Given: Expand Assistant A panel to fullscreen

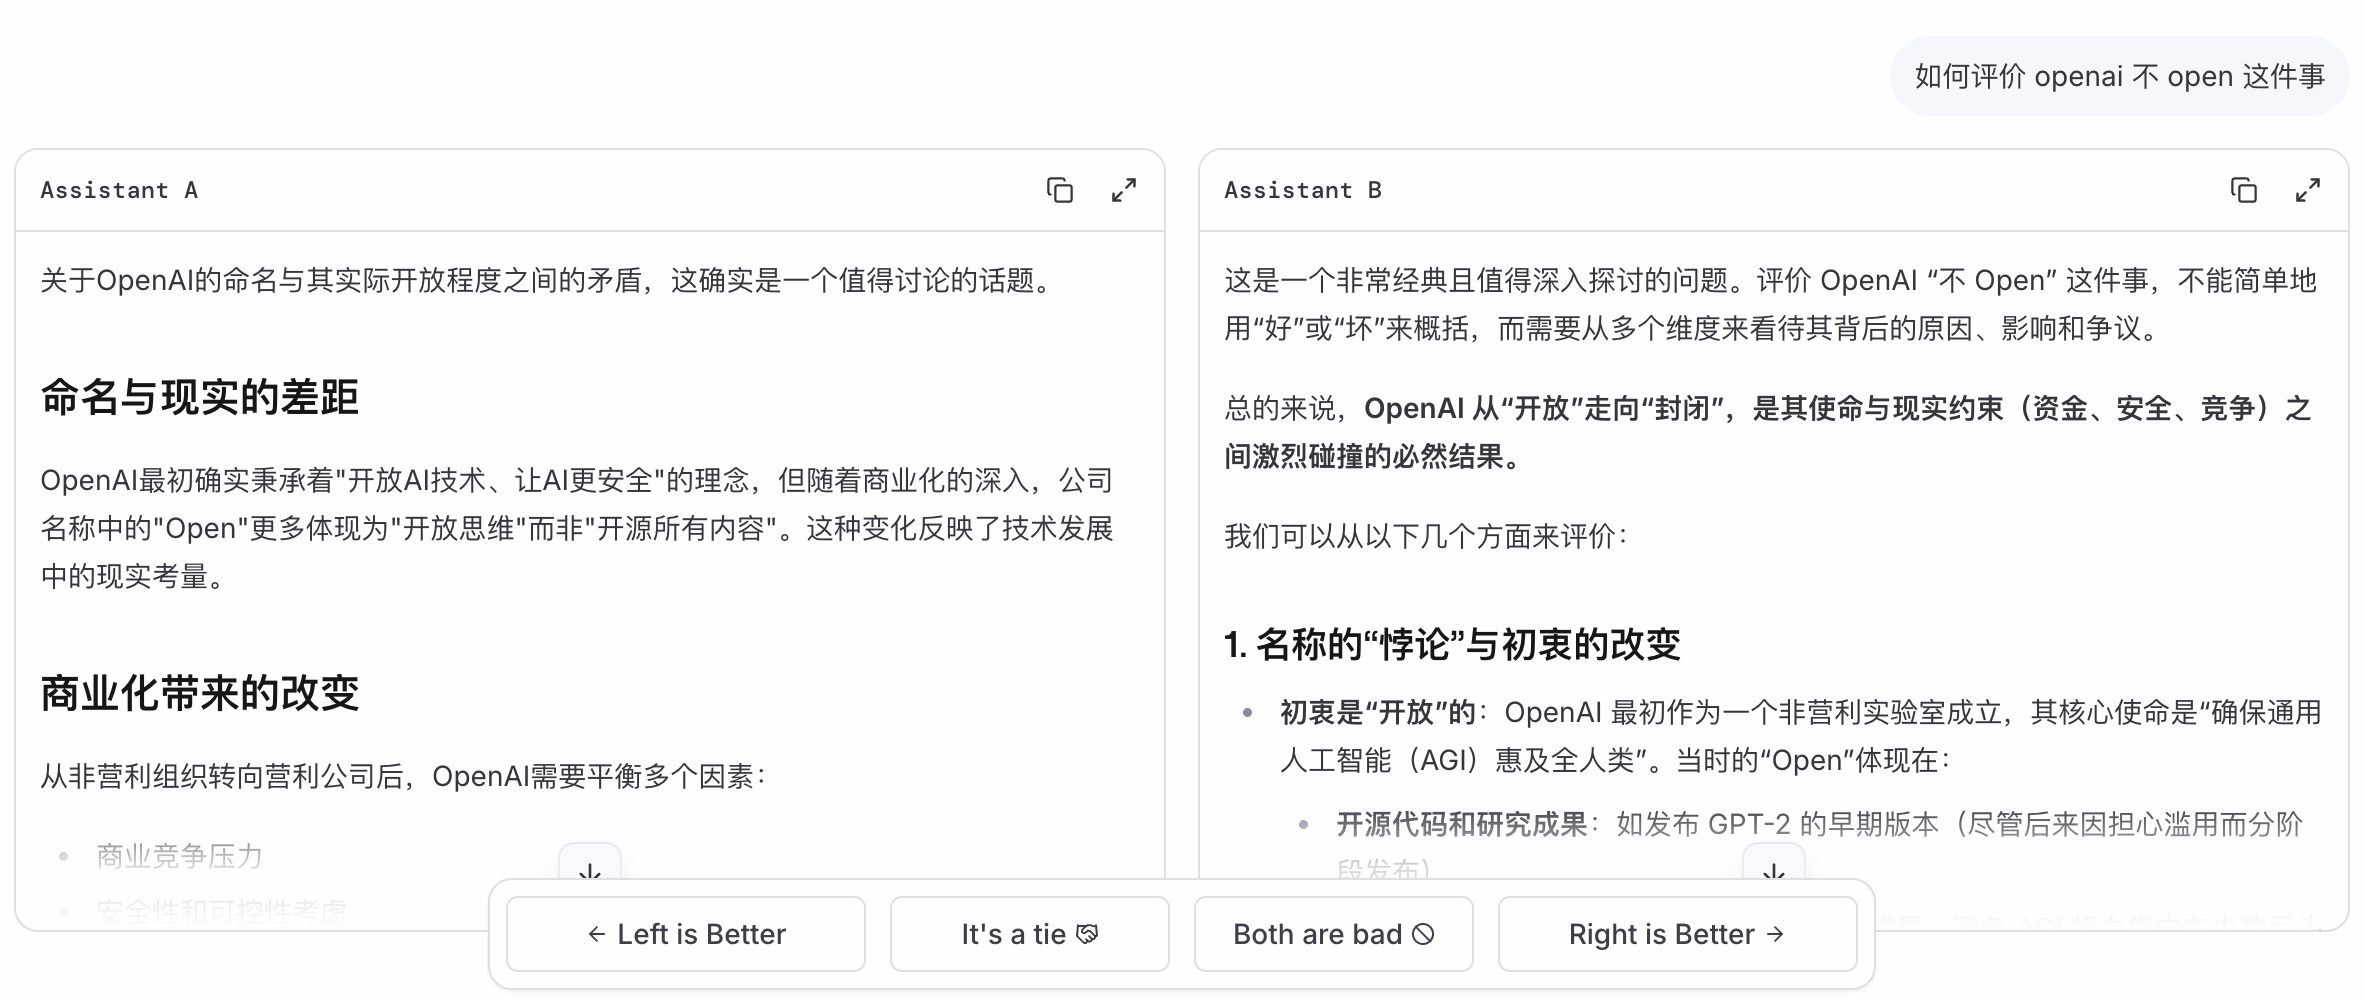Looking at the screenshot, I should (1124, 190).
